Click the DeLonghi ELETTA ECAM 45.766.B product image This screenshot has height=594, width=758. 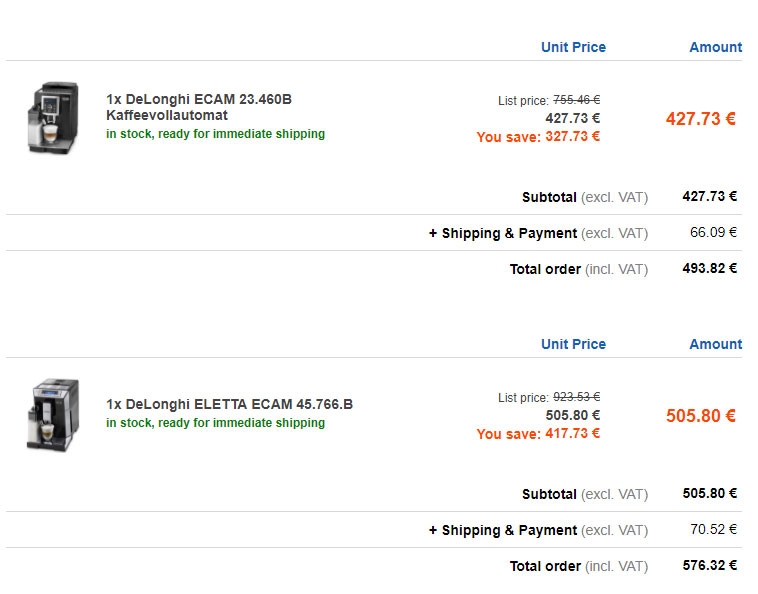[x=53, y=415]
